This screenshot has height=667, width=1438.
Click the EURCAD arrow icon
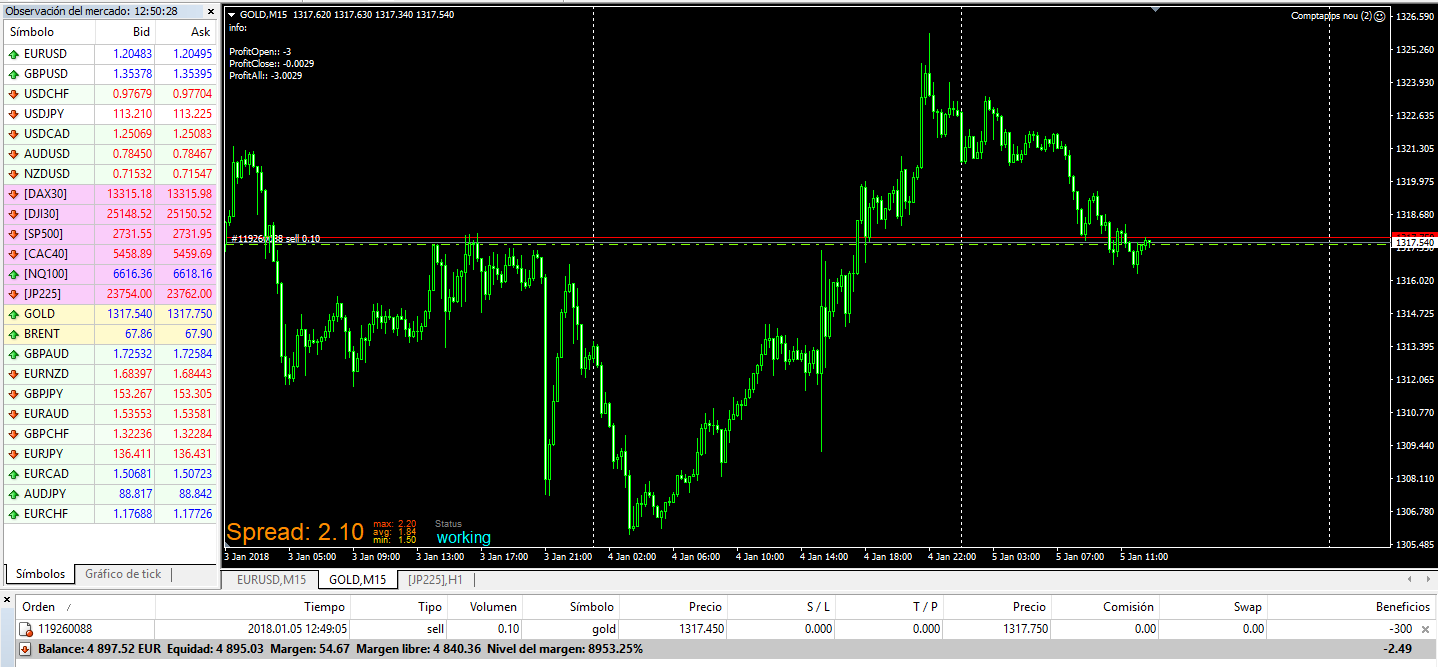[14, 474]
